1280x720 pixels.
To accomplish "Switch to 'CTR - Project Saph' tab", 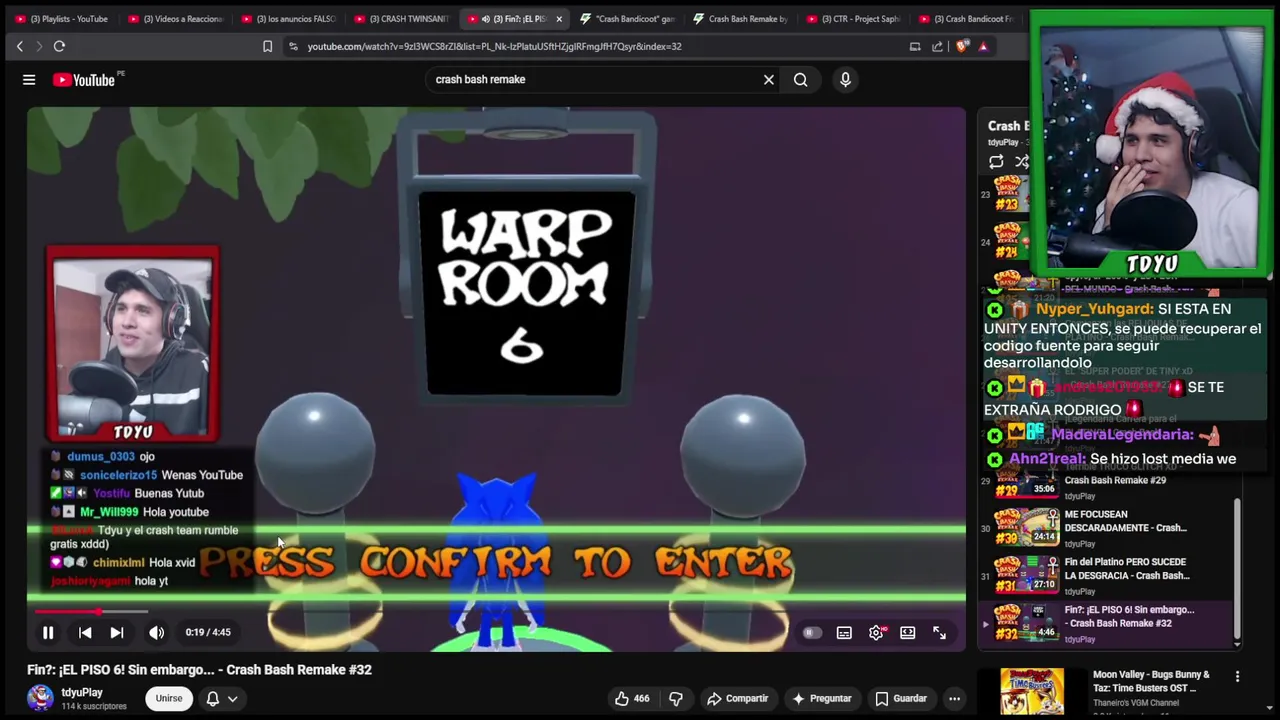I will (853, 19).
